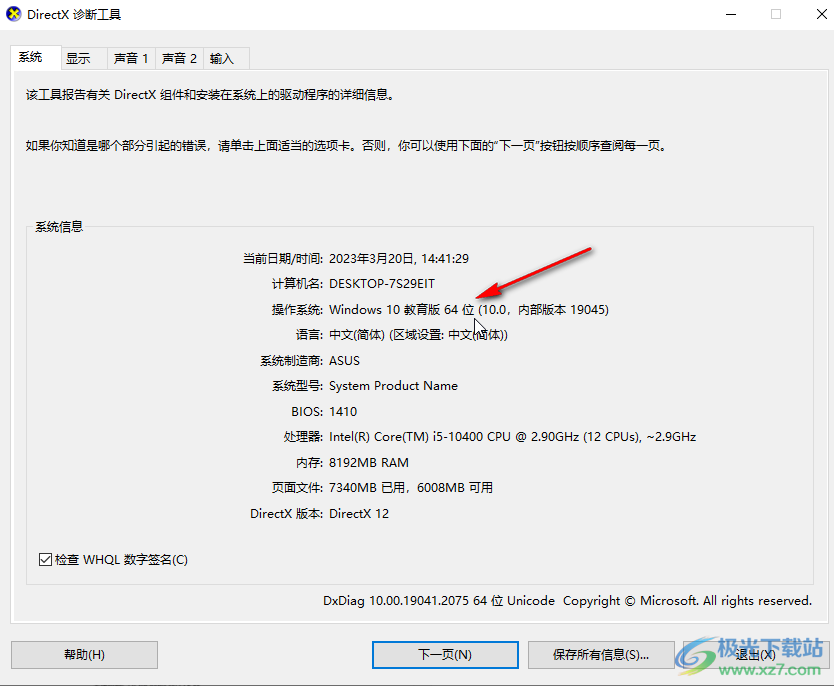This screenshot has width=834, height=686.
Task: Click 保存所有信息(S)... button
Action: point(601,655)
